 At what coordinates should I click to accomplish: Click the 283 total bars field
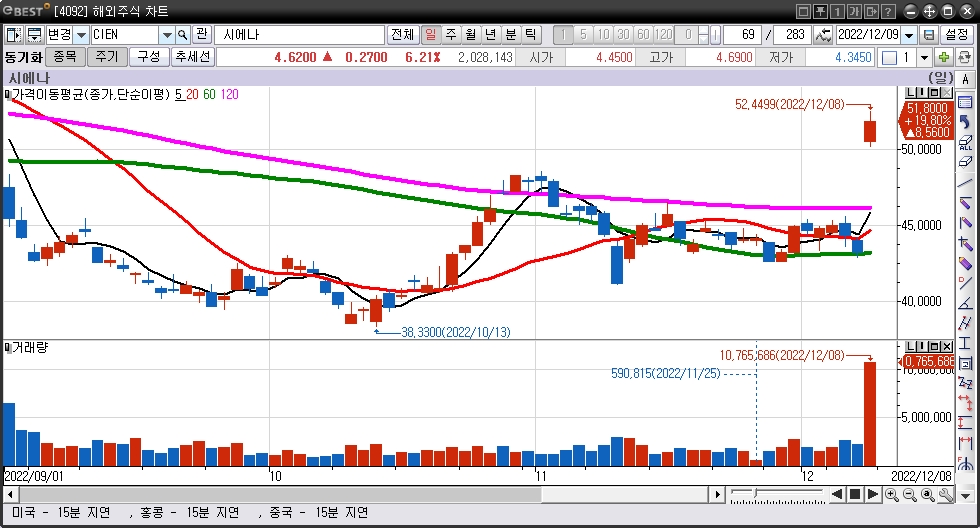click(x=793, y=34)
